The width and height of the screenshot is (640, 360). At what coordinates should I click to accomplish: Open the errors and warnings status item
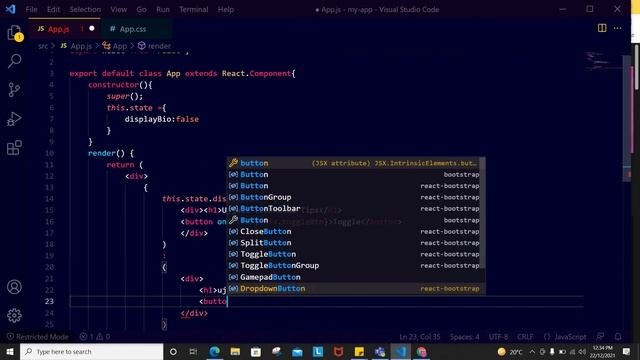(95, 337)
